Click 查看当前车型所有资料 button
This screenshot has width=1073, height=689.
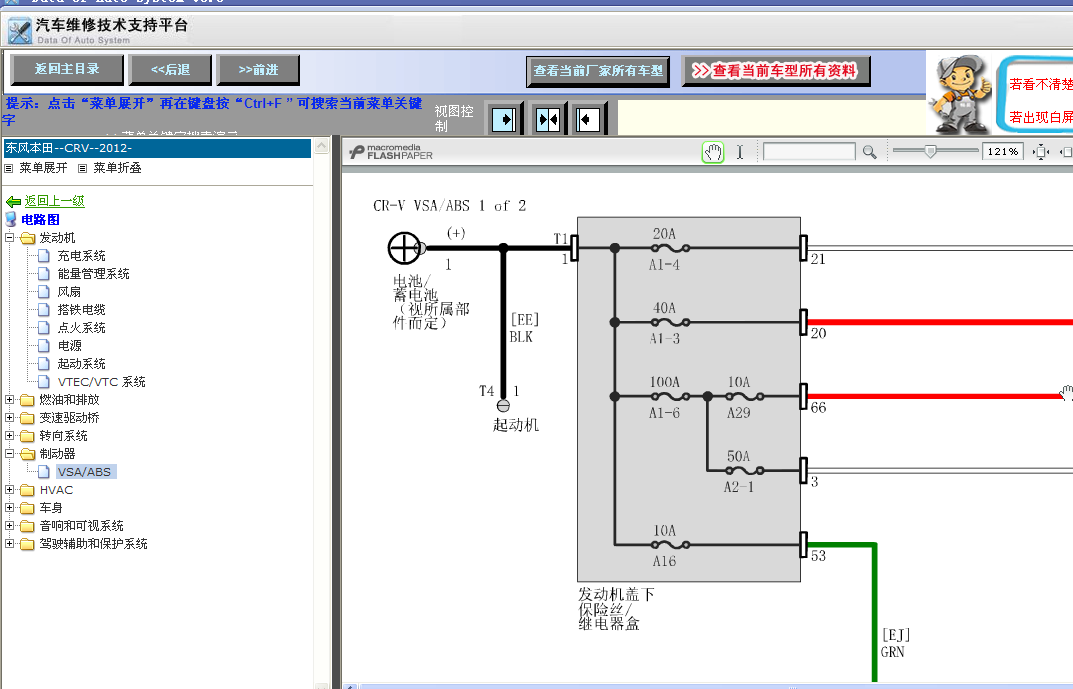(x=775, y=71)
